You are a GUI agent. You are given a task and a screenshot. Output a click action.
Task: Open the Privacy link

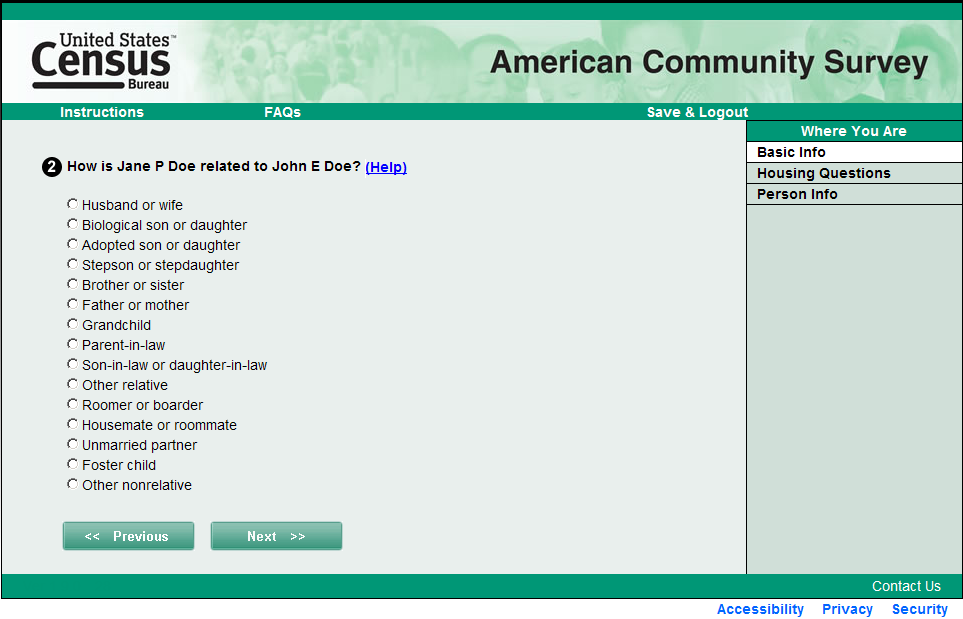[848, 609]
